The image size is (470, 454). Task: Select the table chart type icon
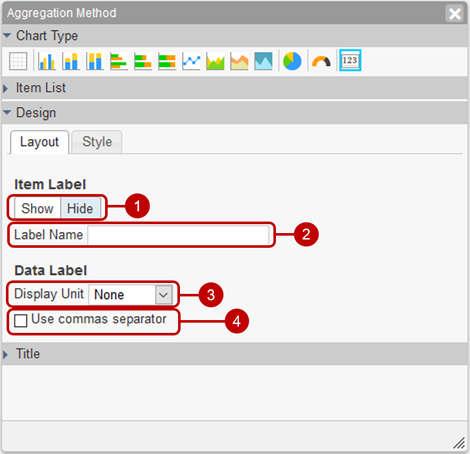pos(18,61)
